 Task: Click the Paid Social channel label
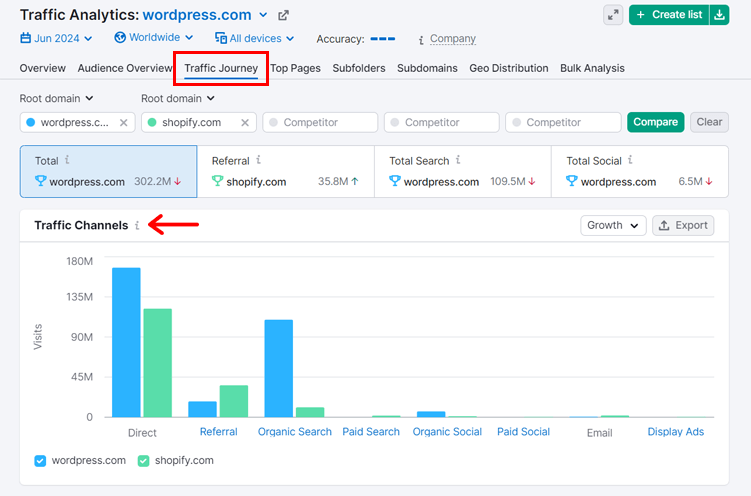[523, 432]
